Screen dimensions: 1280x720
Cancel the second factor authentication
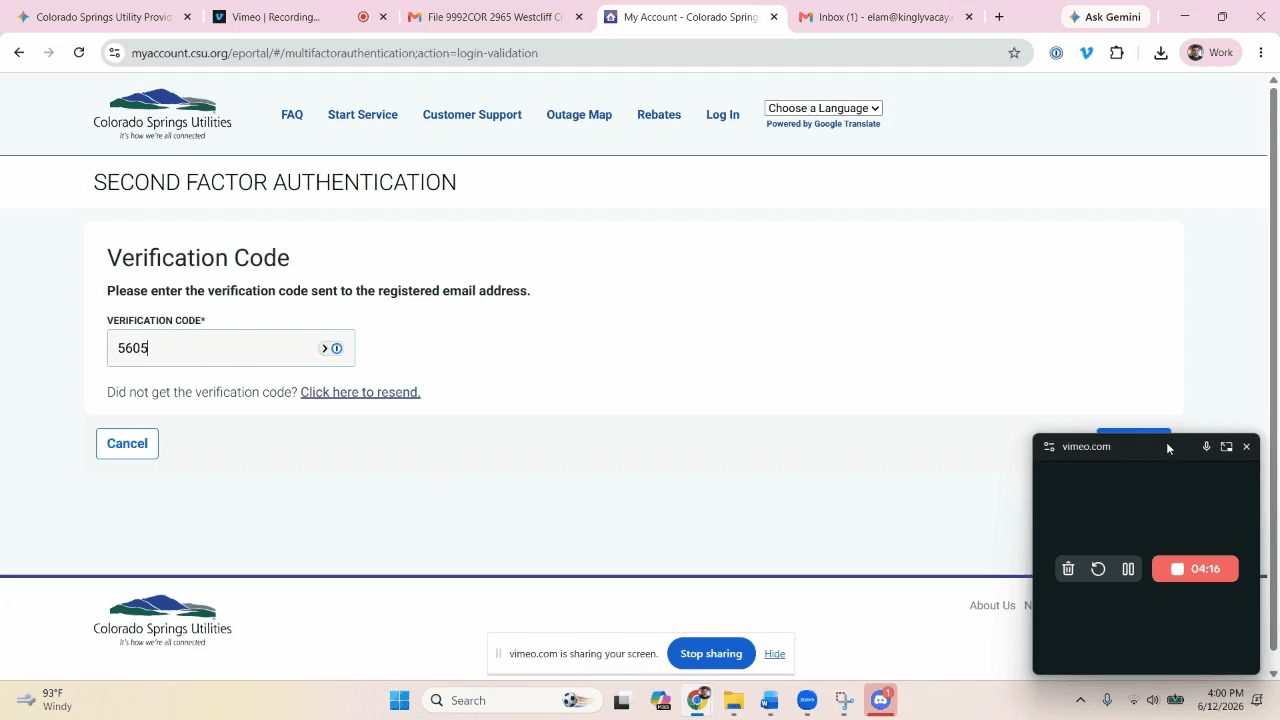click(x=127, y=443)
